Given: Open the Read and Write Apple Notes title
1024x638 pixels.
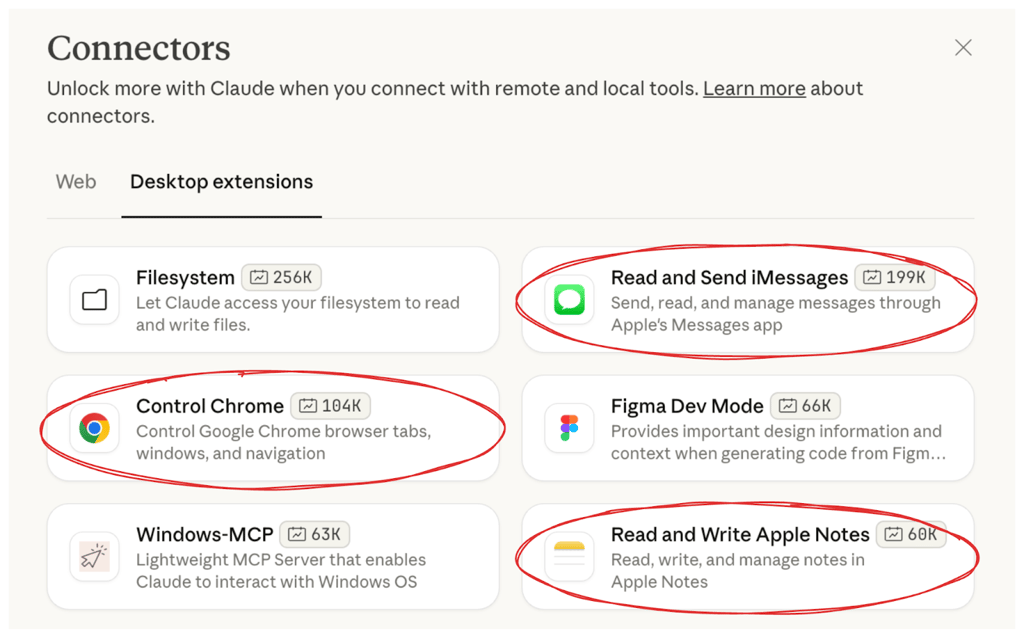Looking at the screenshot, I should click(741, 535).
